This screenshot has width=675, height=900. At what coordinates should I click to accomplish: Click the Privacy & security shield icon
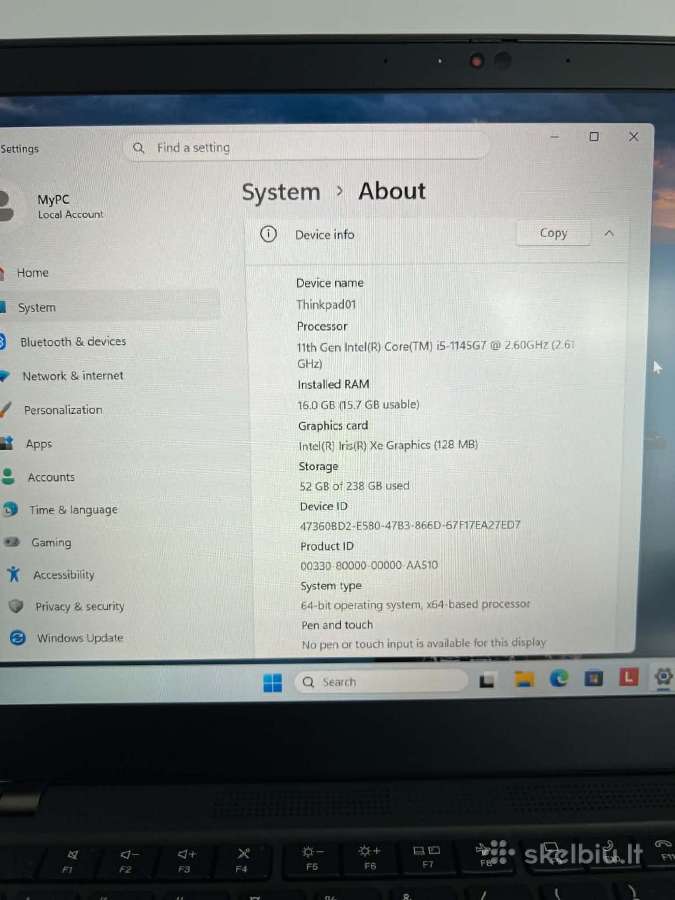pyautogui.click(x=16, y=606)
